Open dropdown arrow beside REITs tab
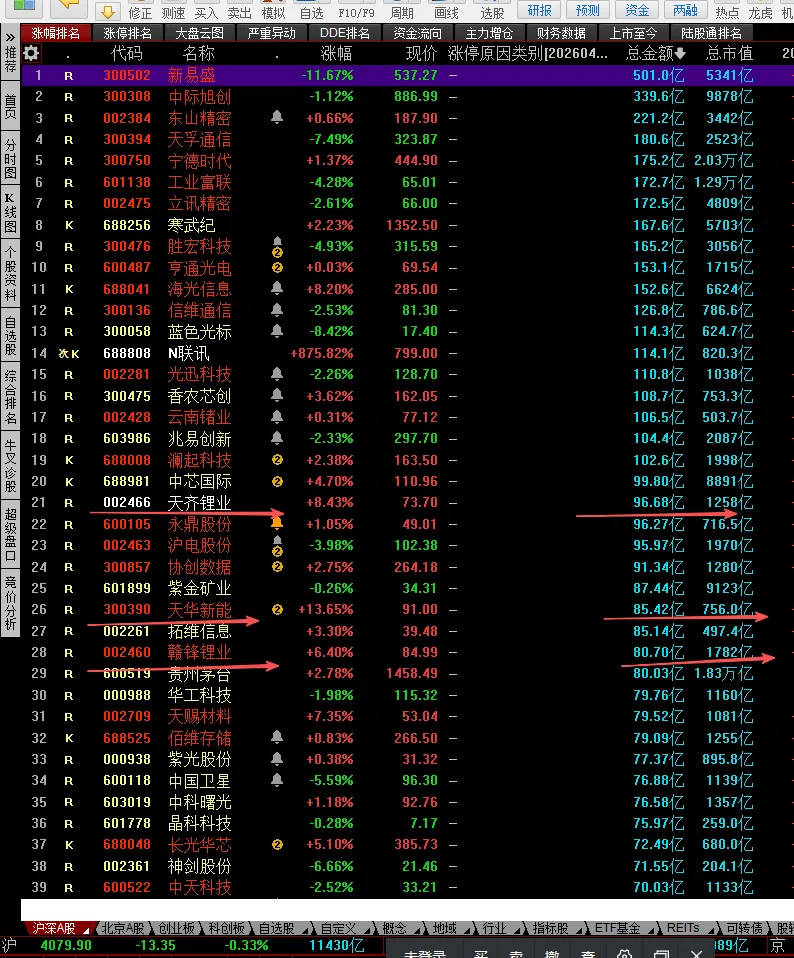 [711, 930]
